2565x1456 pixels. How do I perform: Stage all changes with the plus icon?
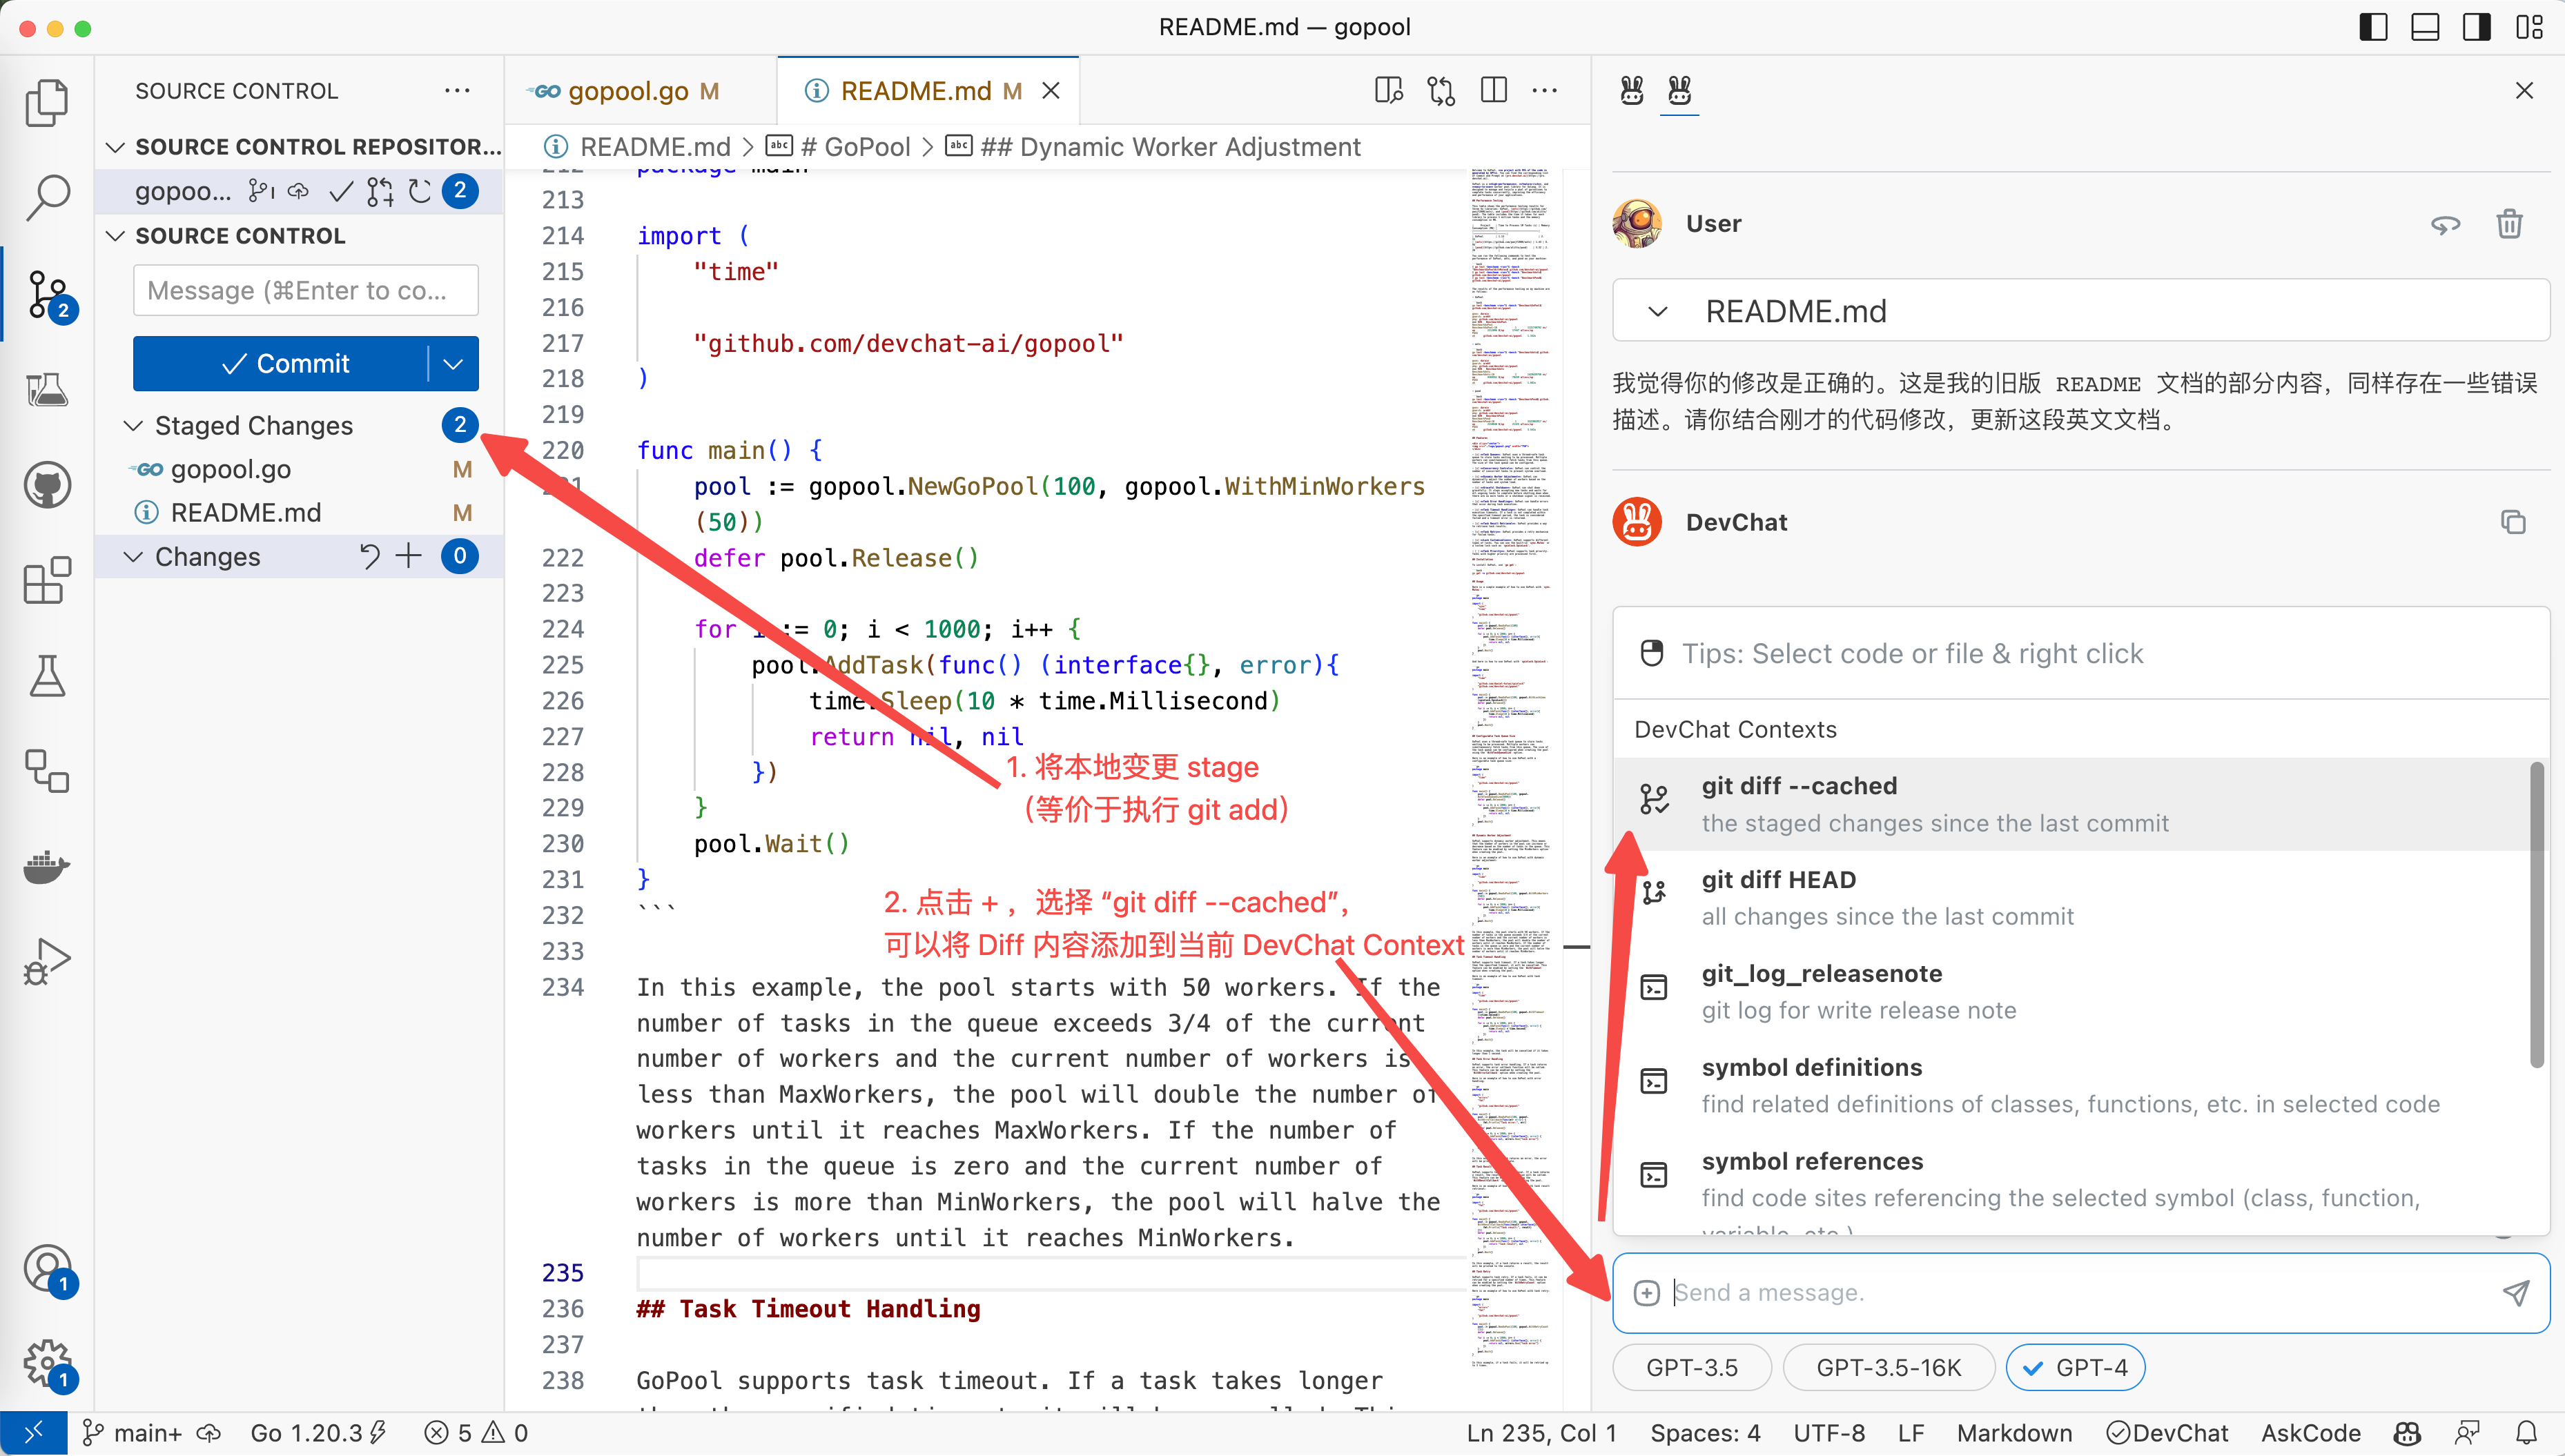click(x=409, y=556)
